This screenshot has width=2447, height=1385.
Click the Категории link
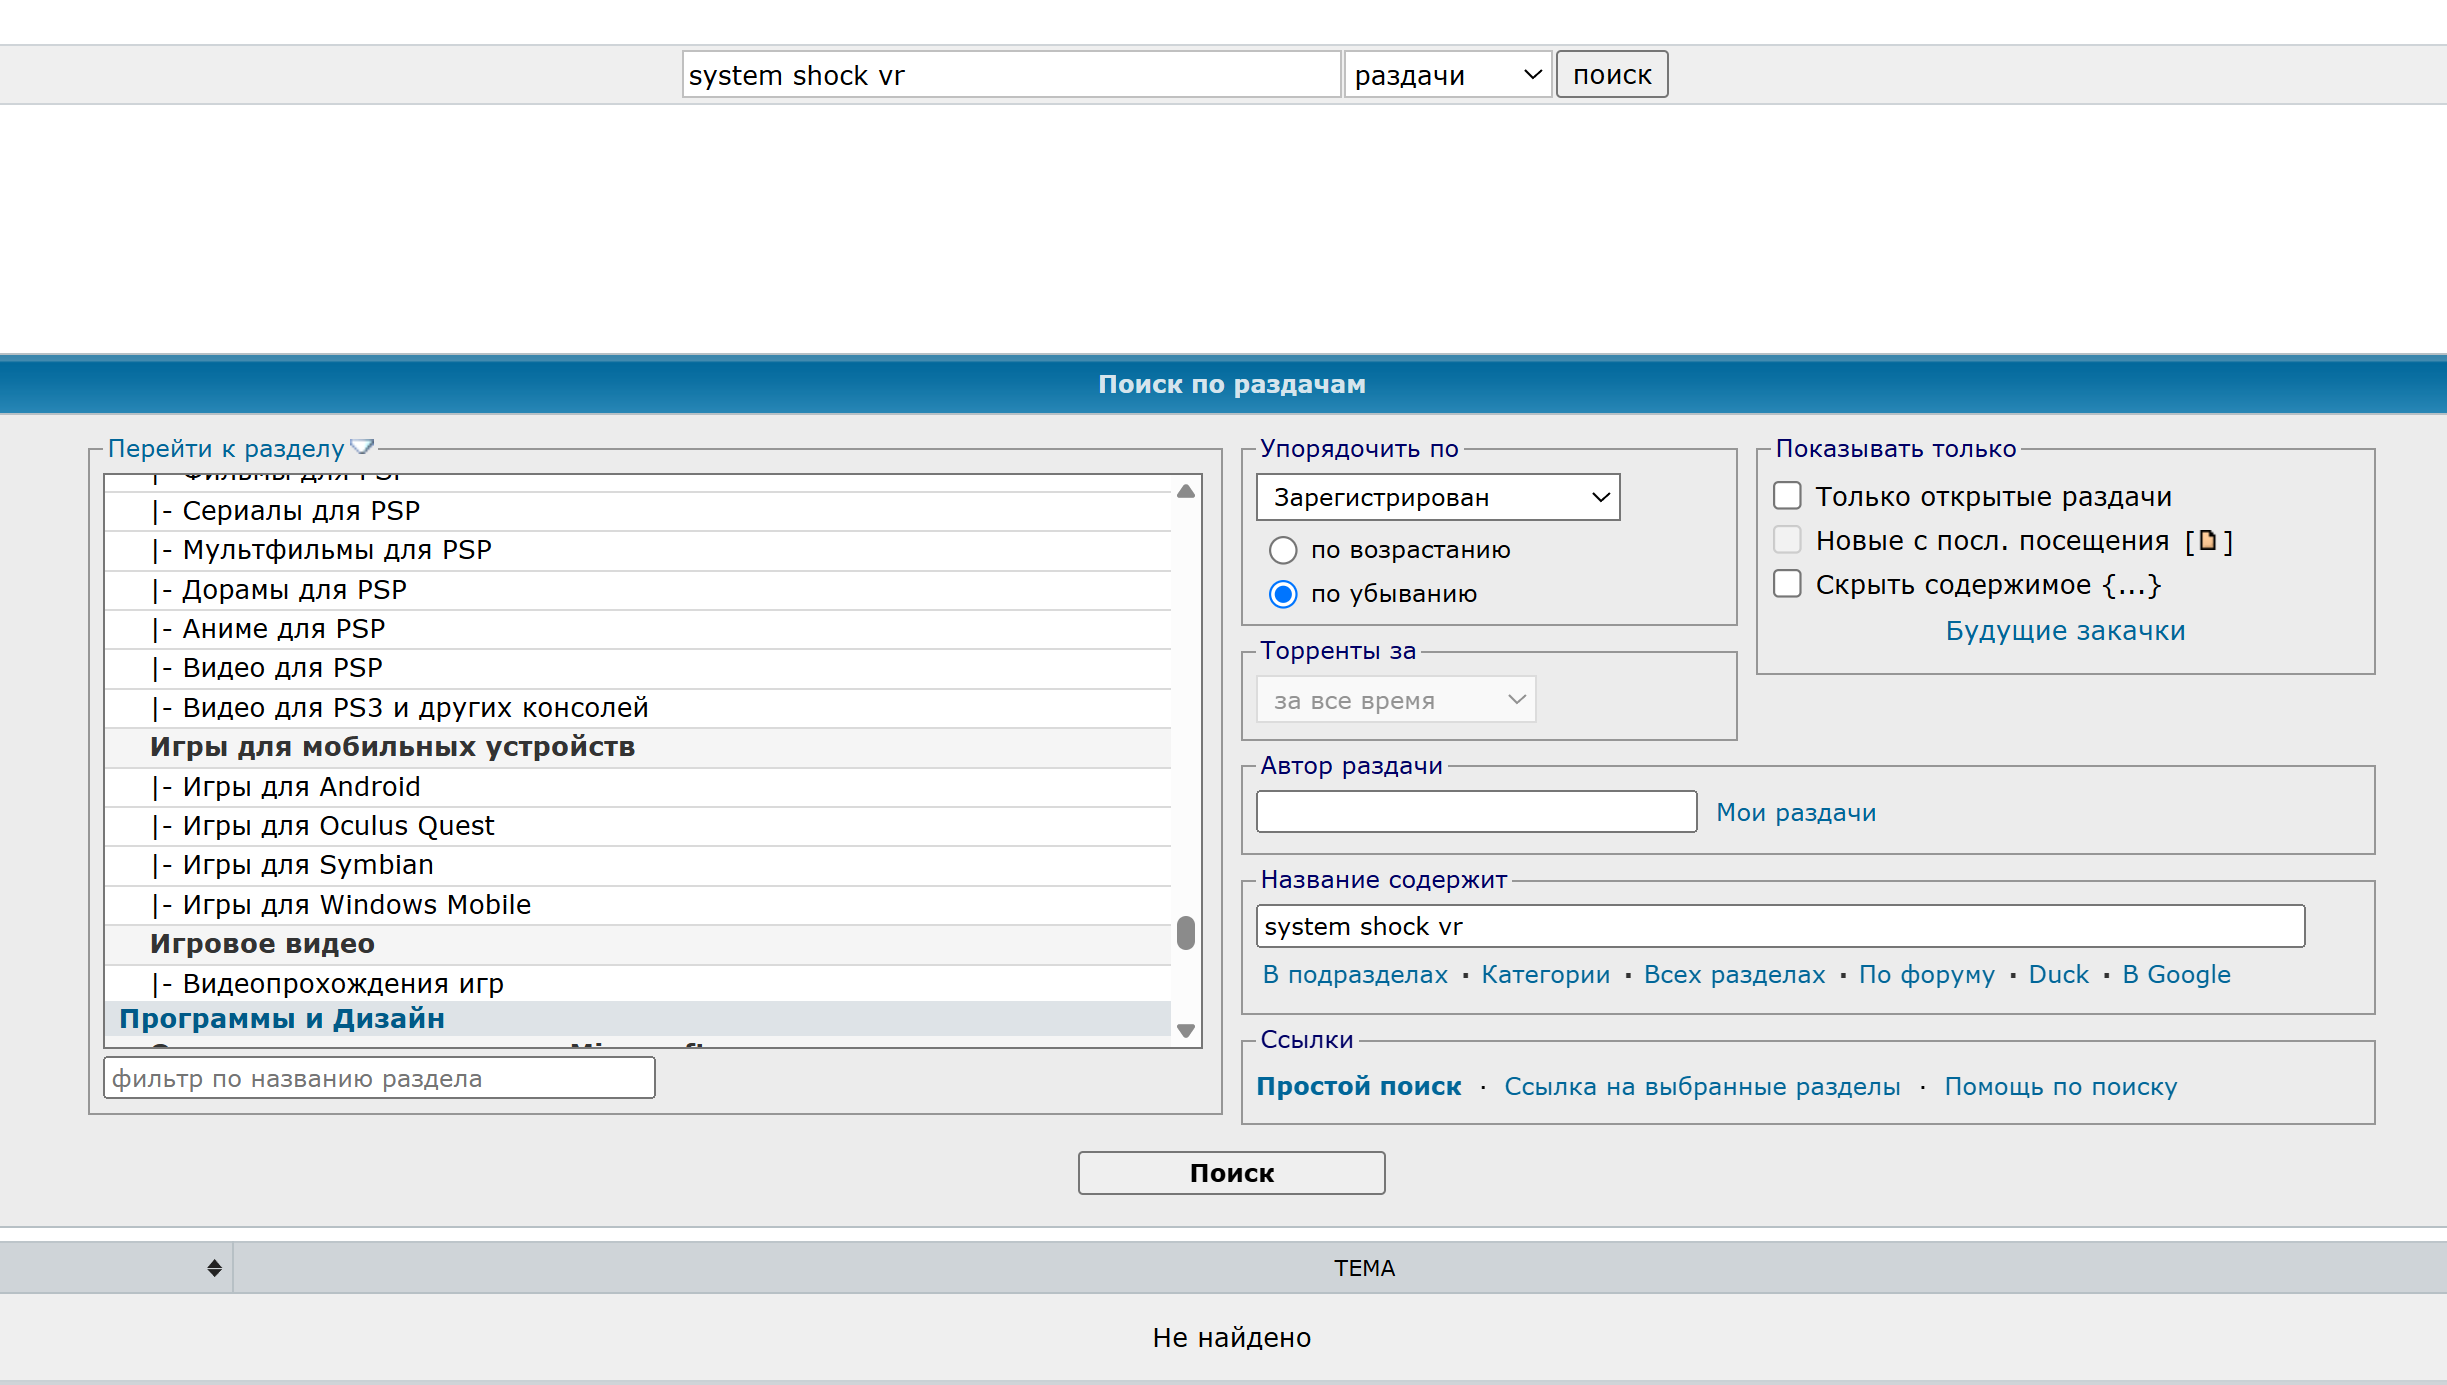(x=1545, y=974)
